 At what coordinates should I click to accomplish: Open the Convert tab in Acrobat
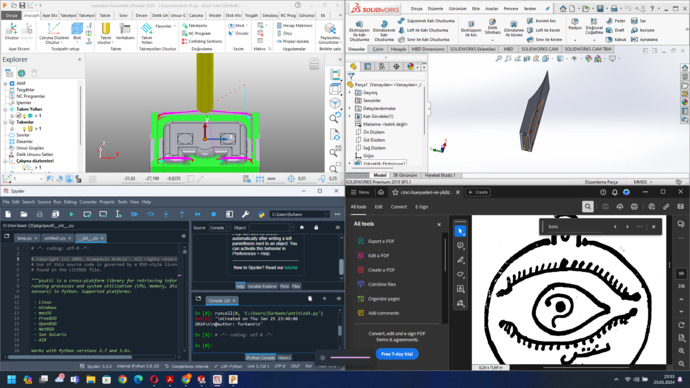pyautogui.click(x=399, y=207)
